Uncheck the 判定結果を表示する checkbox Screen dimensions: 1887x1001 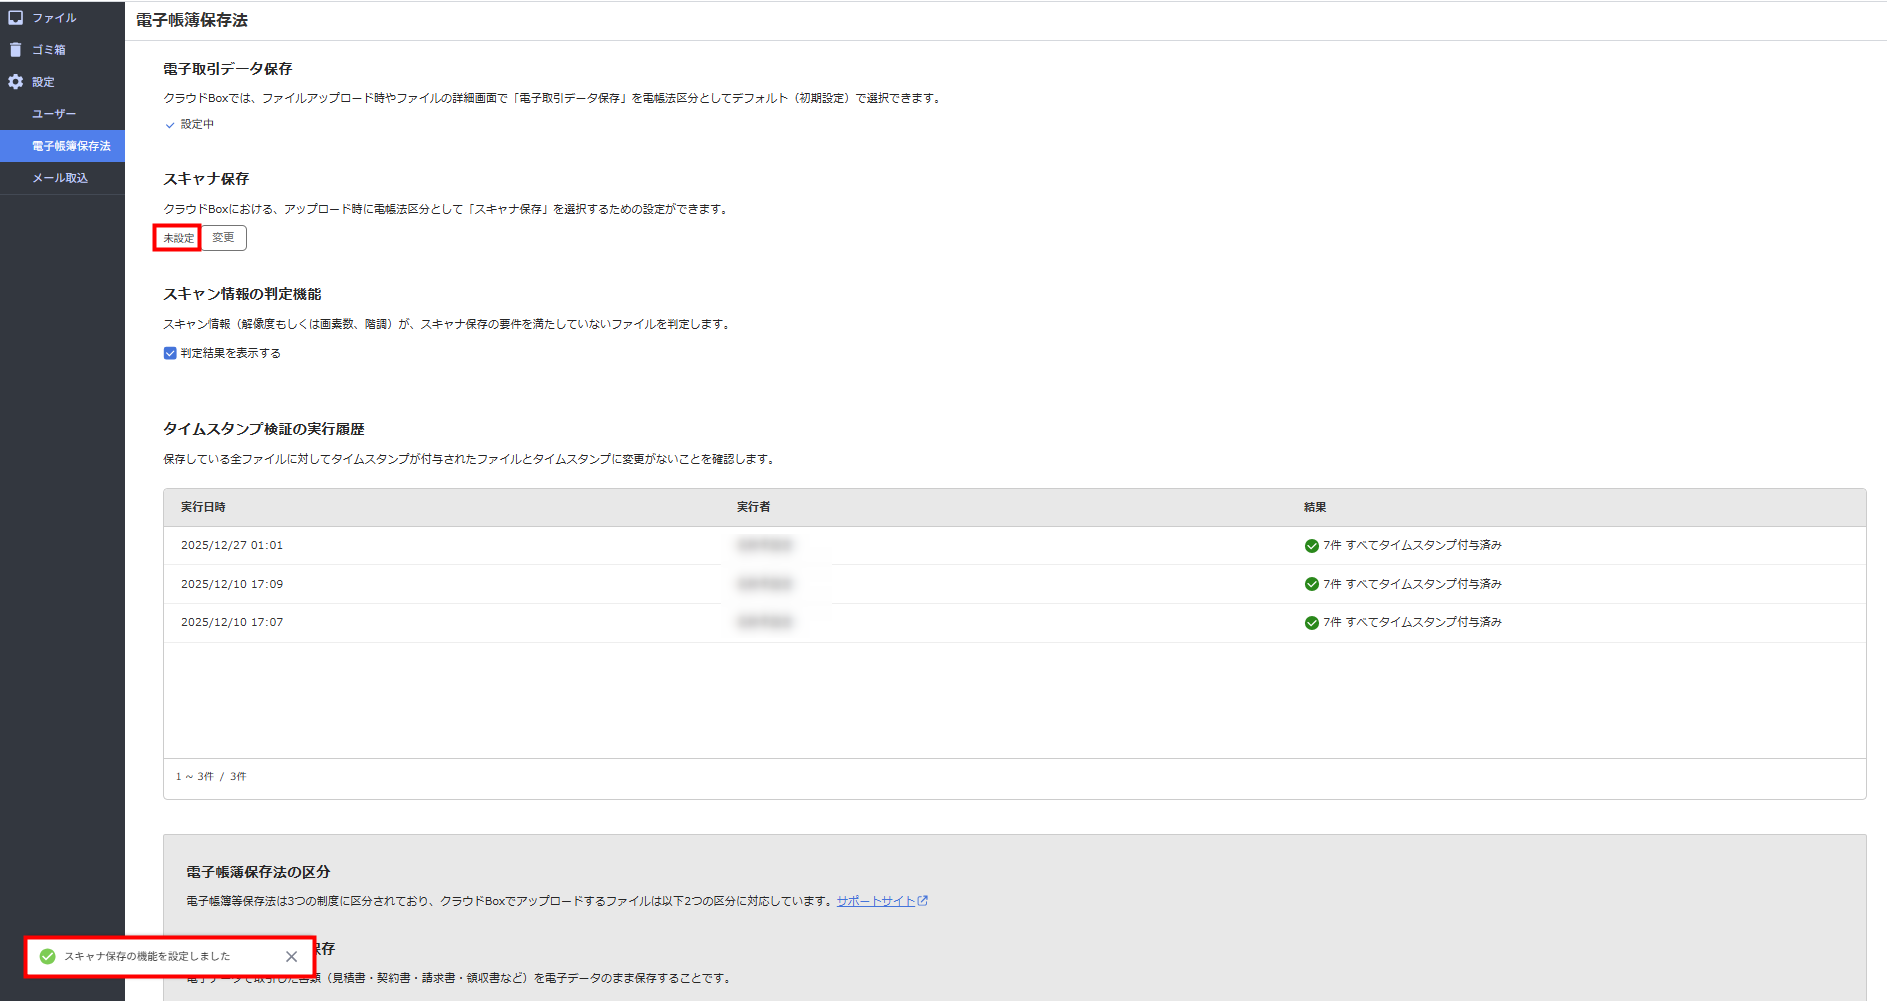point(170,353)
